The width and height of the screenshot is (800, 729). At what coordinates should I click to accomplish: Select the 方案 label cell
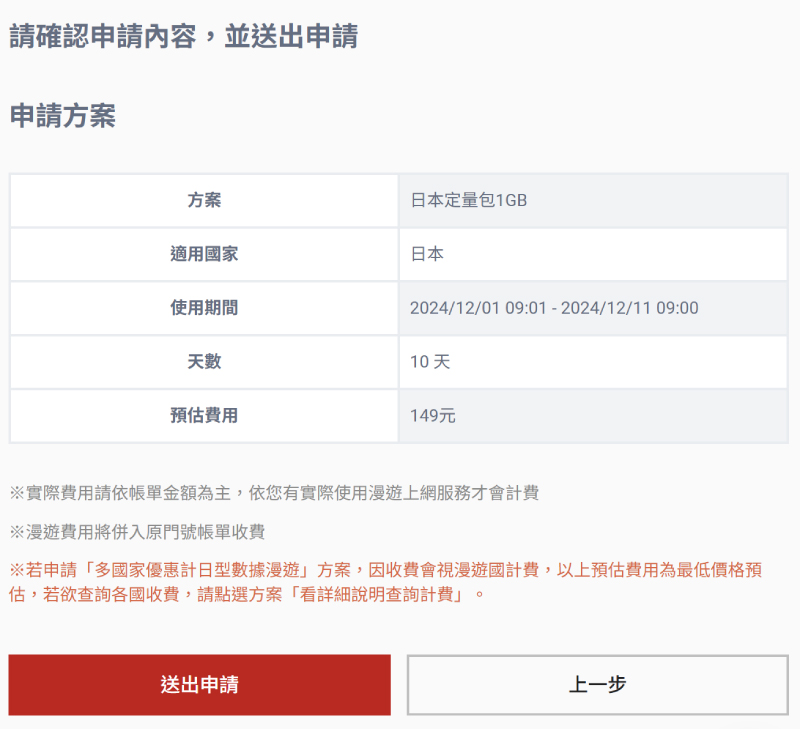[204, 200]
